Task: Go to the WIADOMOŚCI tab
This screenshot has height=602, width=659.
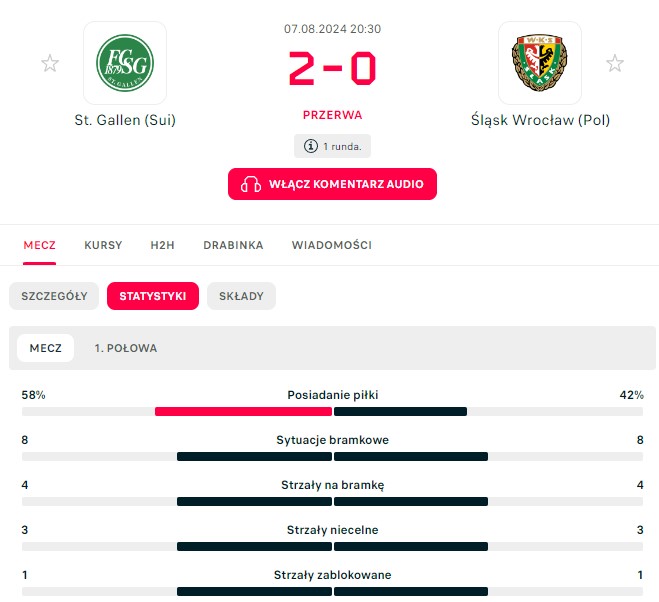Action: pos(332,245)
